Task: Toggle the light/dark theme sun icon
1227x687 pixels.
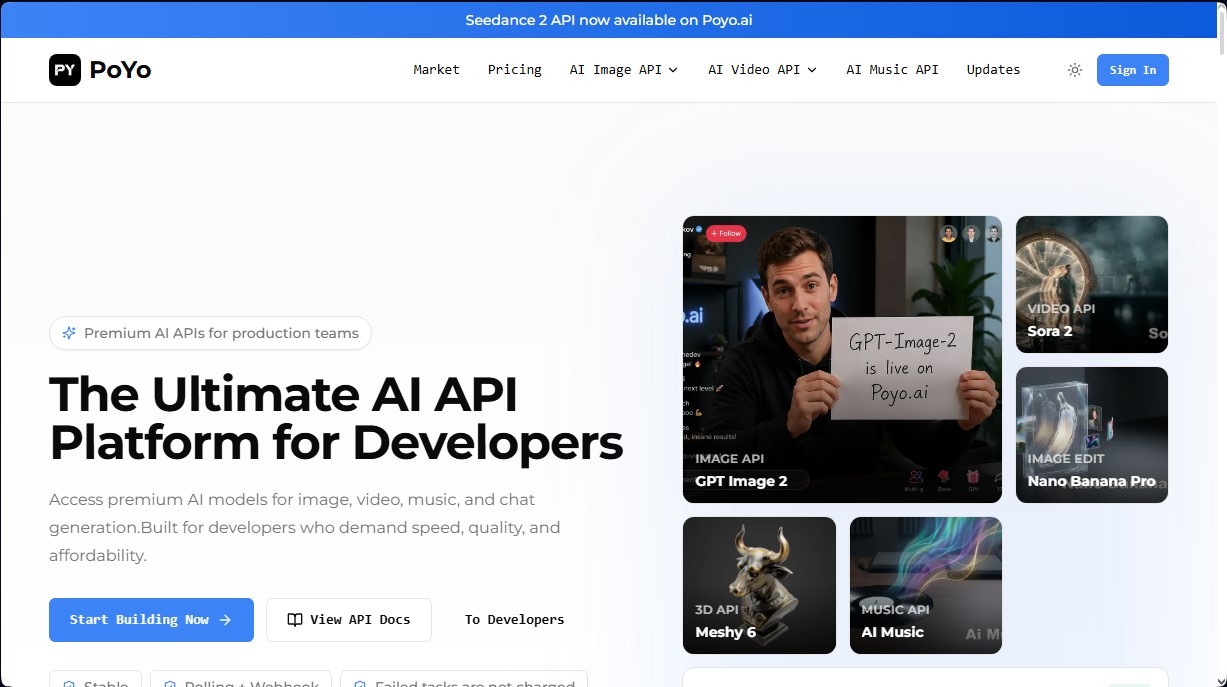Action: (1075, 70)
